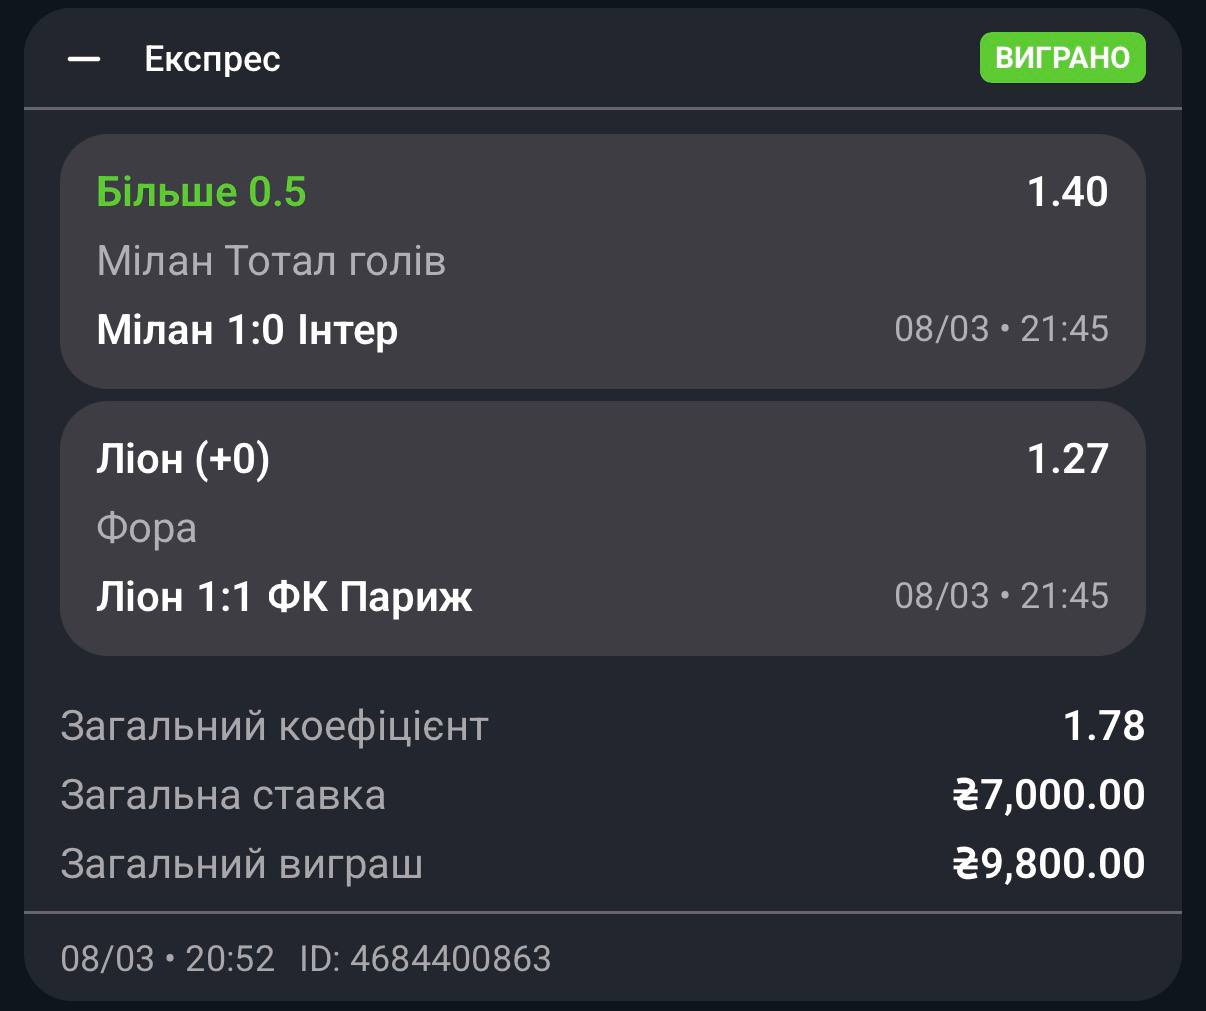Collapse the Експрес bet slip with the dash icon
The width and height of the screenshot is (1206, 1011).
[84, 59]
